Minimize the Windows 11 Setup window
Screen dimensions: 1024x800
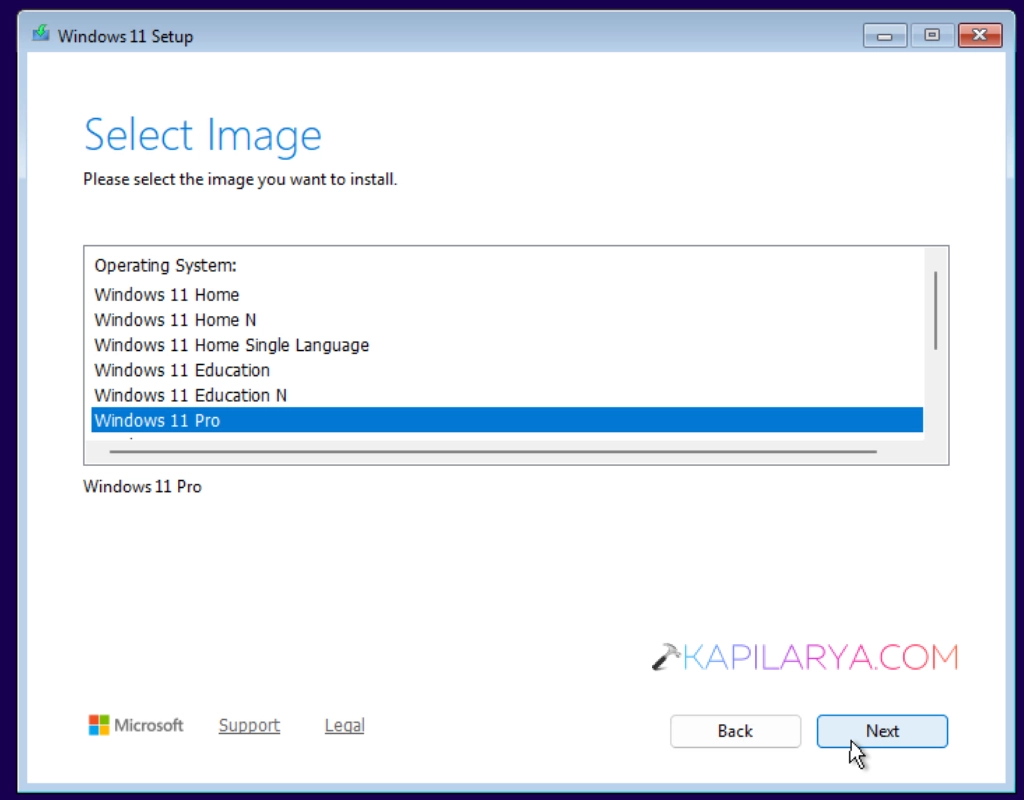point(884,36)
